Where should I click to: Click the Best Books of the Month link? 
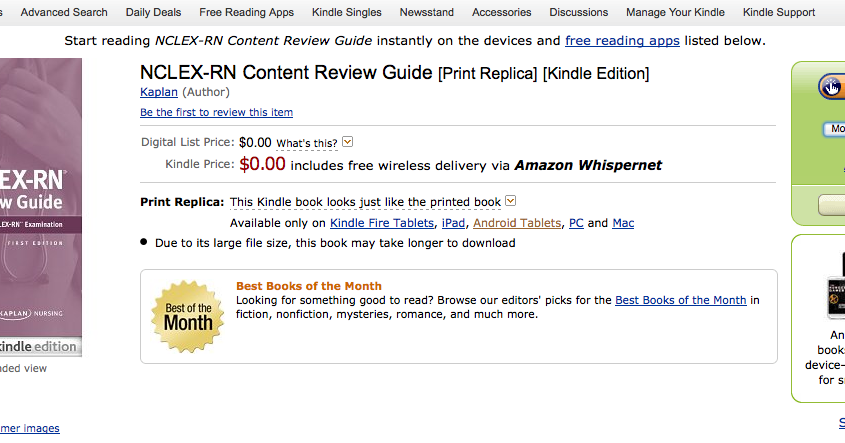tap(680, 300)
